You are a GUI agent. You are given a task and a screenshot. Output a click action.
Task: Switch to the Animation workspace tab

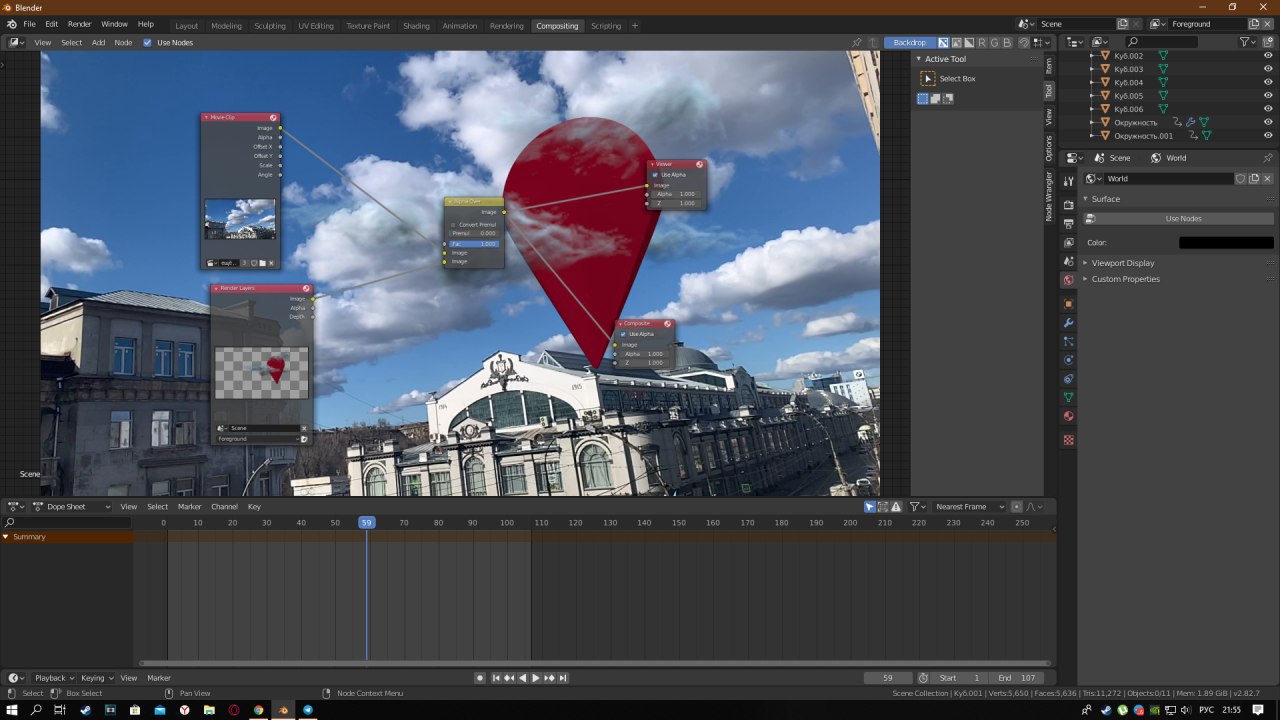click(459, 25)
